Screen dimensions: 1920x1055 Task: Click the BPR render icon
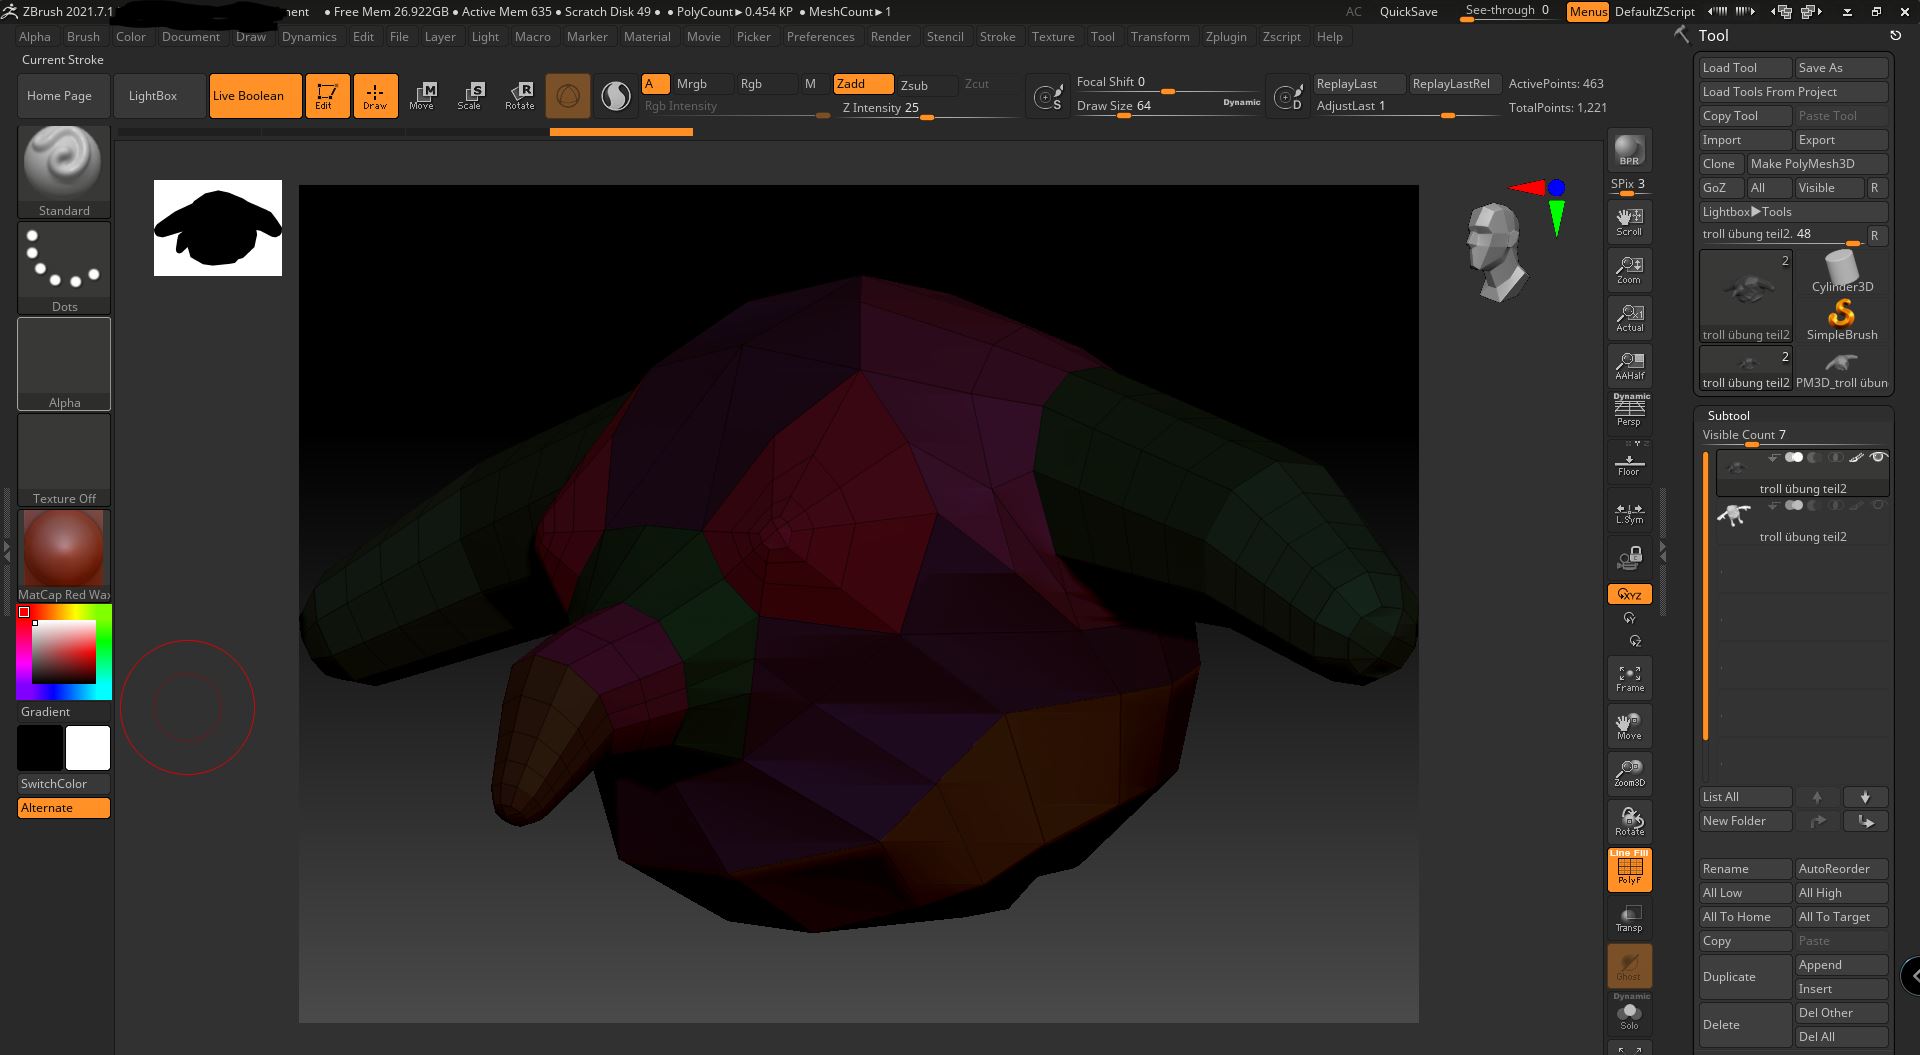pyautogui.click(x=1629, y=150)
